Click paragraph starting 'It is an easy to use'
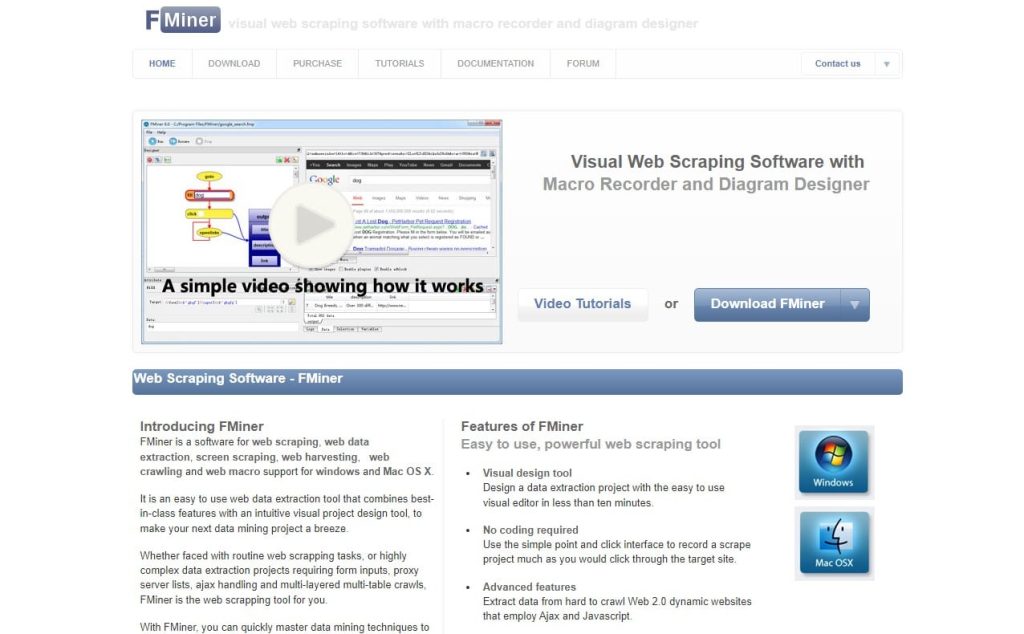 tap(287, 513)
